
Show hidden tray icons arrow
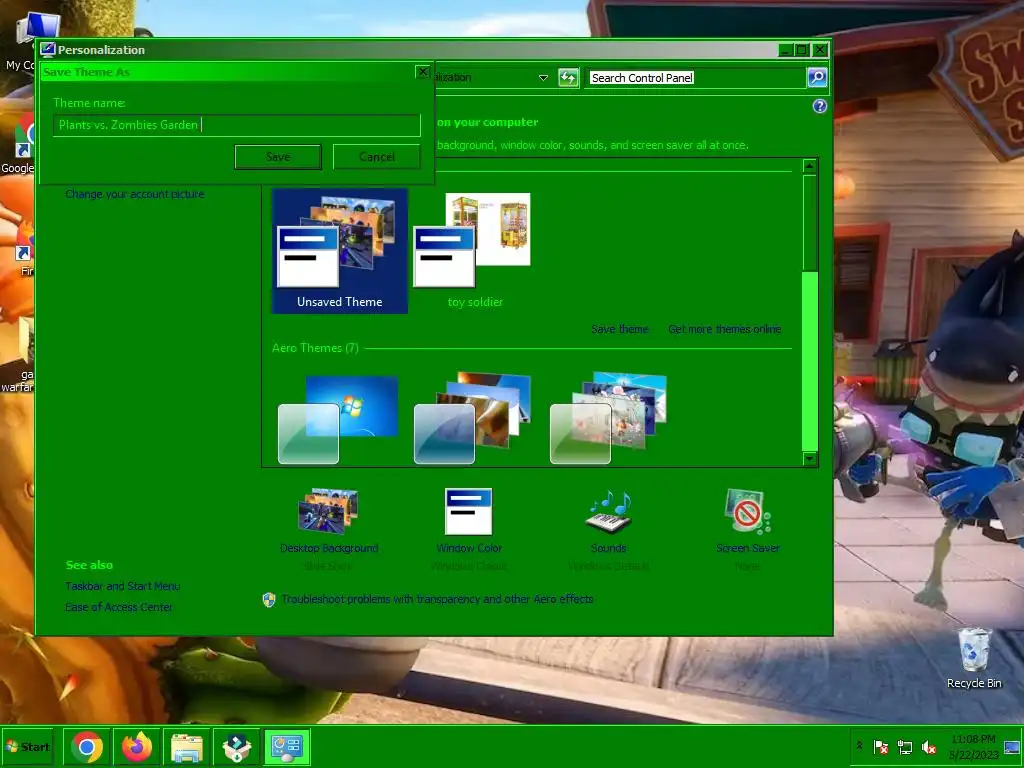click(x=859, y=746)
